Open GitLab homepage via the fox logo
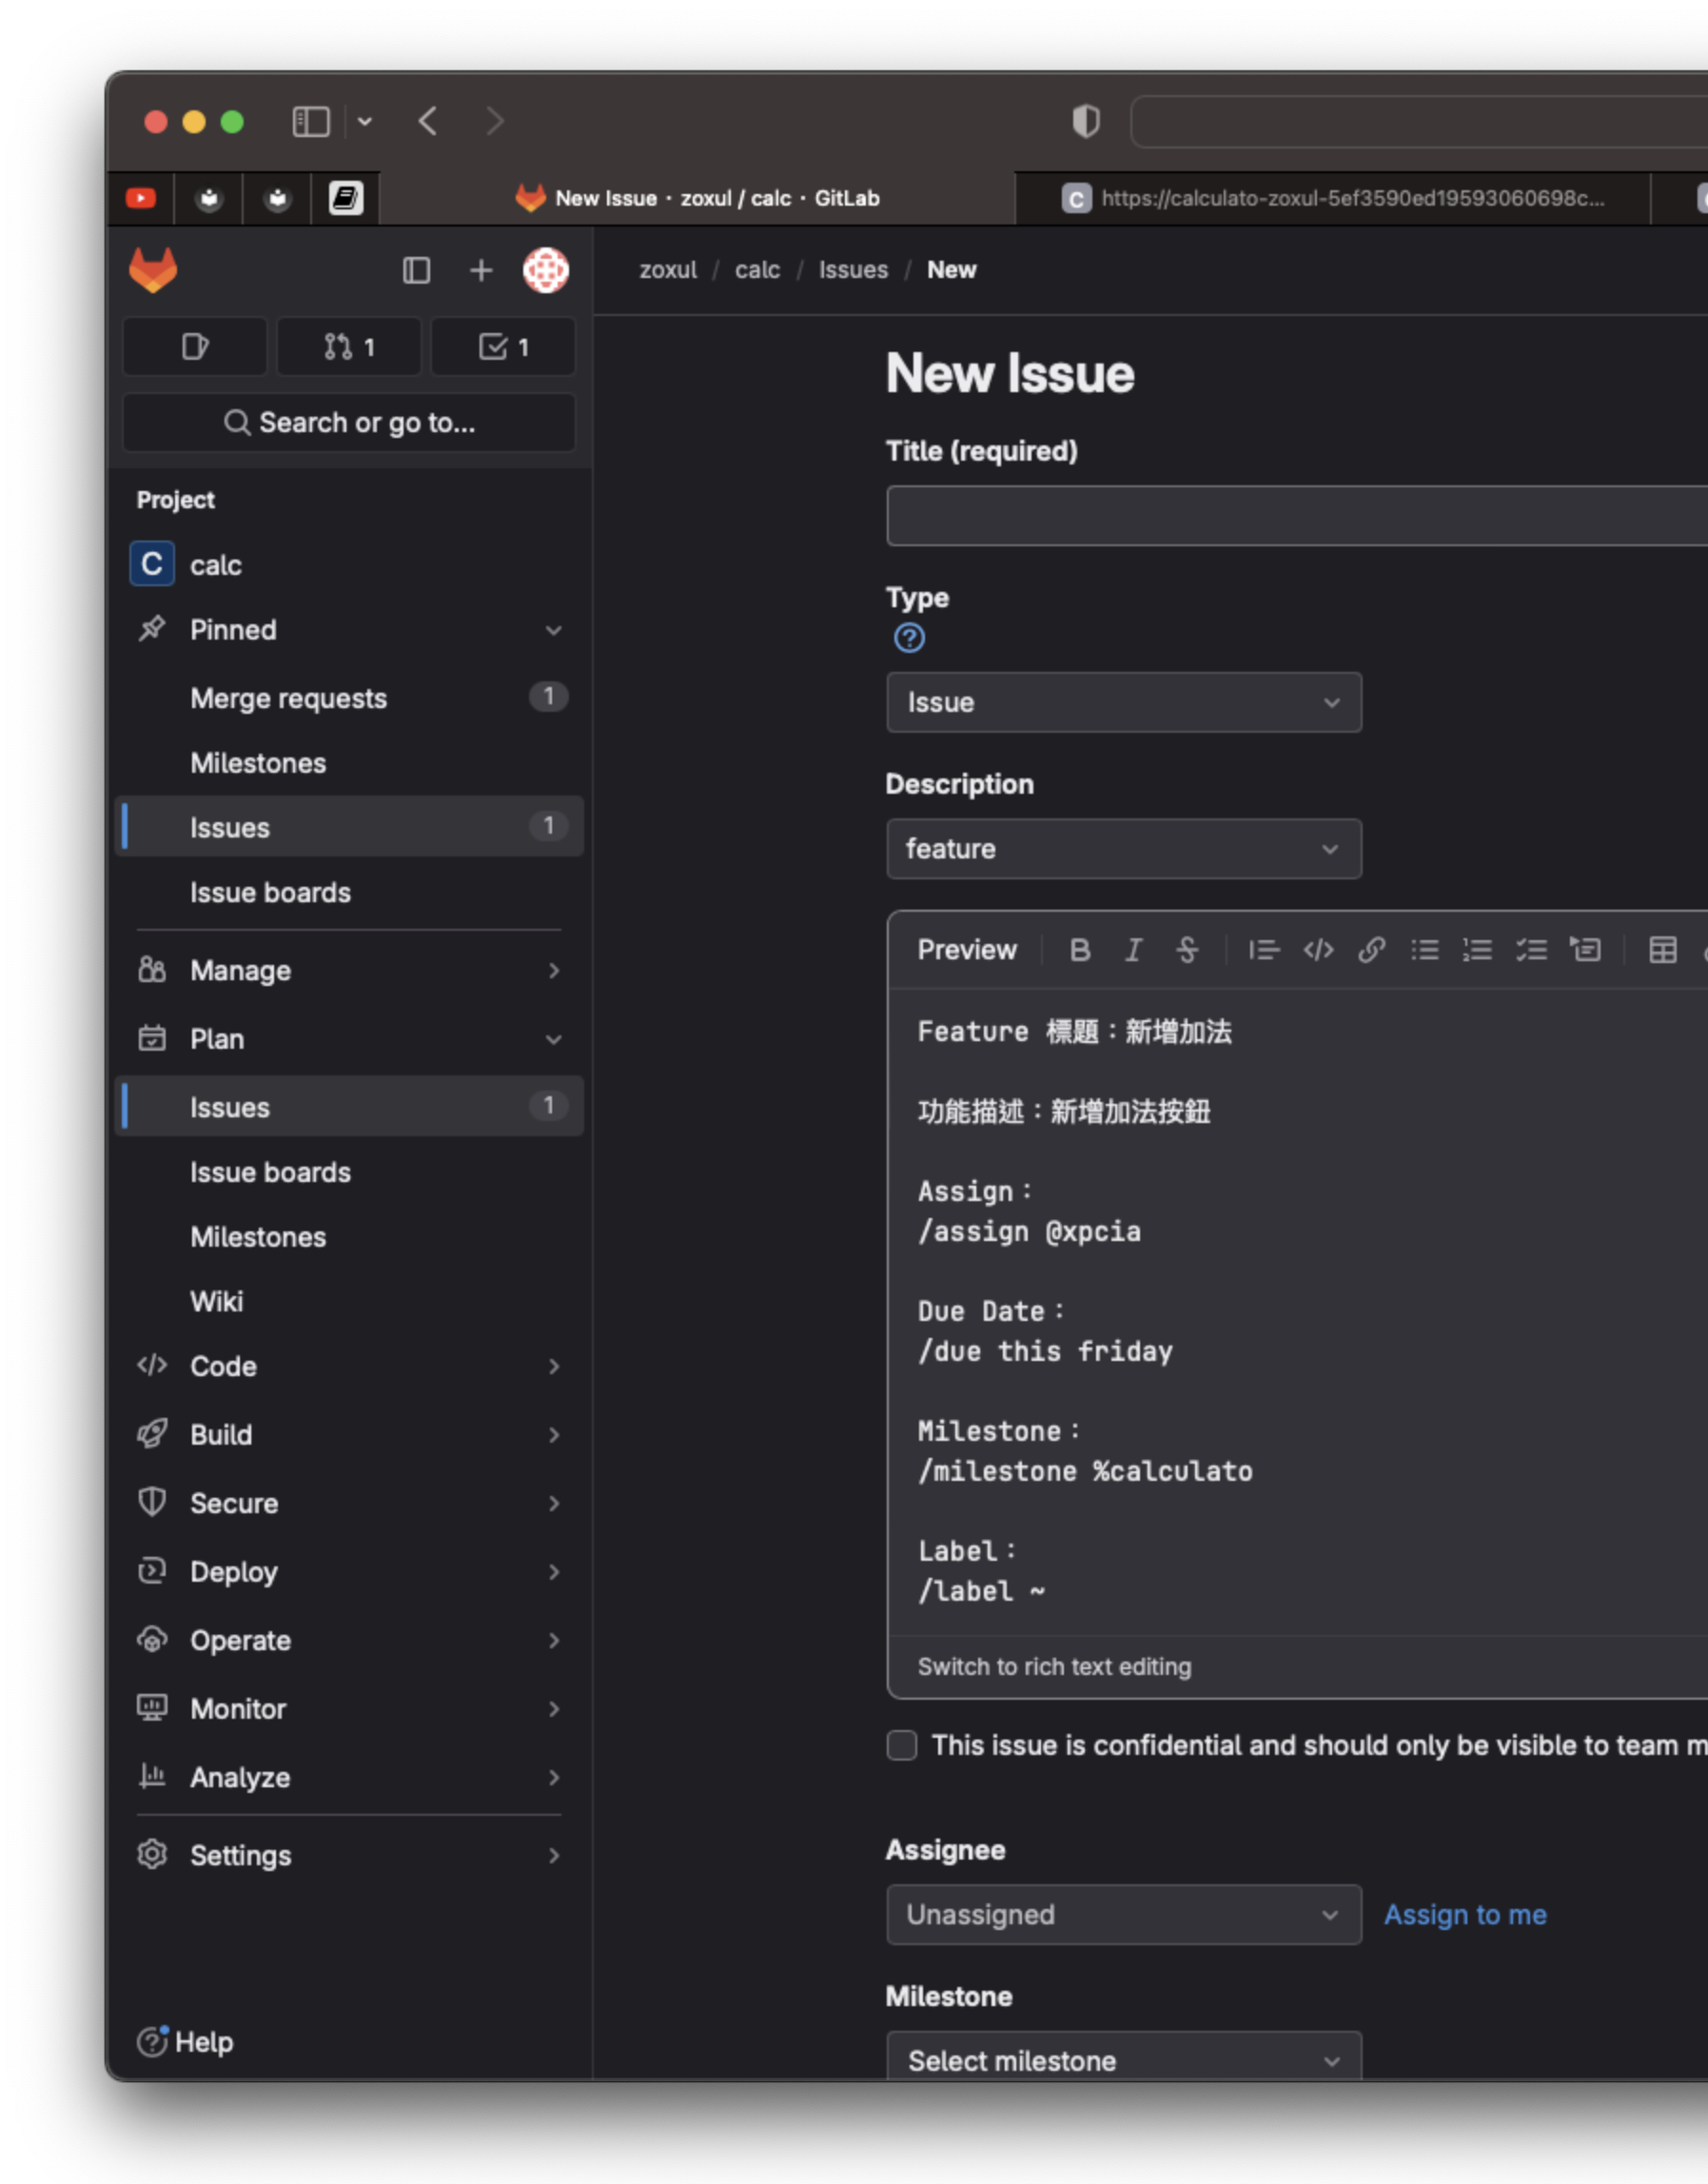Viewport: 1708px width, 2184px height. [x=153, y=270]
